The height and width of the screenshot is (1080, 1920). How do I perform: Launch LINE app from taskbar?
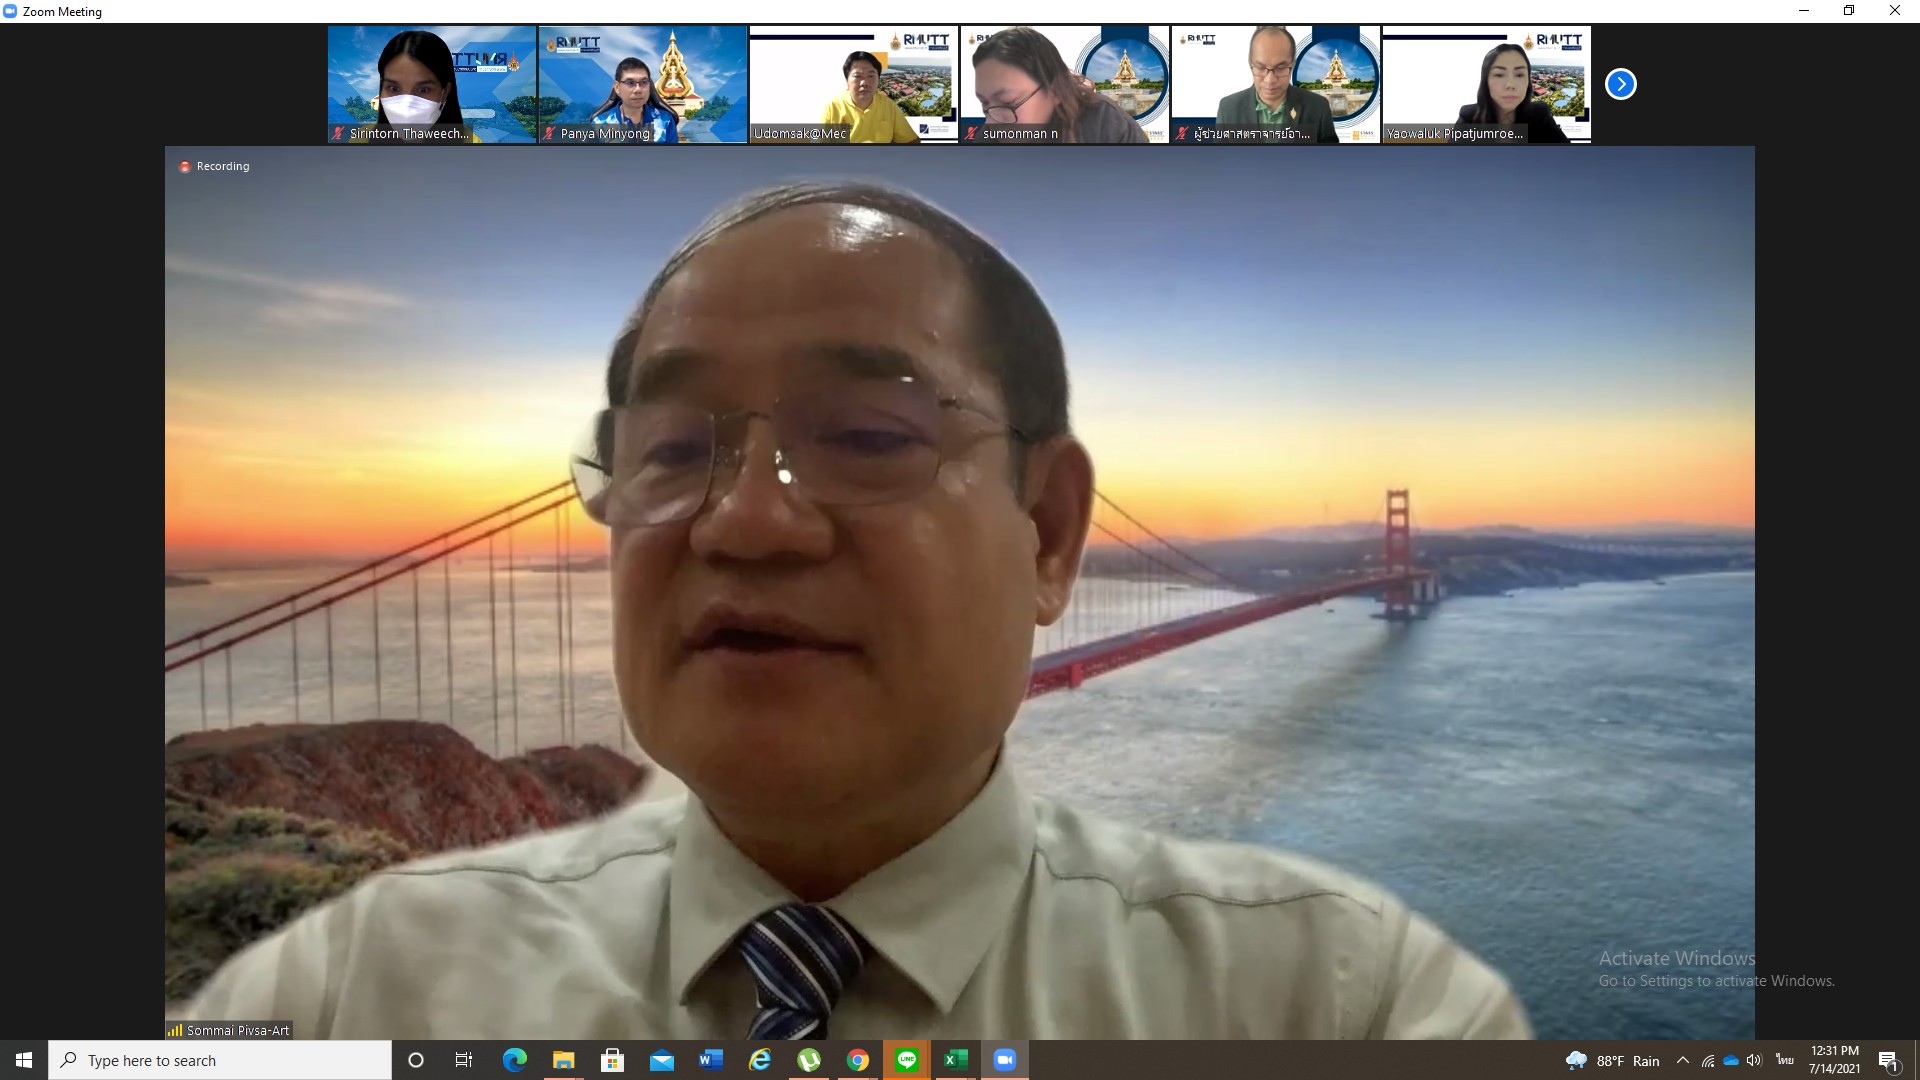point(907,1060)
